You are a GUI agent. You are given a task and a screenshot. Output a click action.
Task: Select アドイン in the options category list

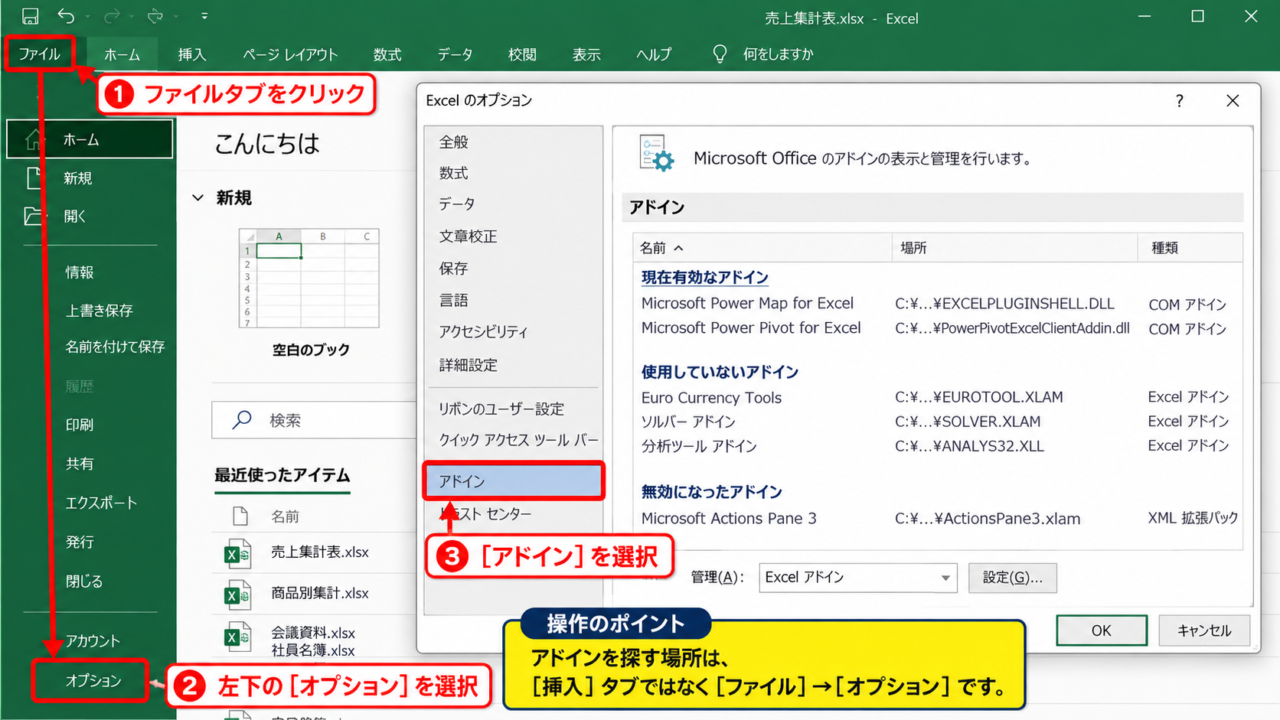pos(514,481)
